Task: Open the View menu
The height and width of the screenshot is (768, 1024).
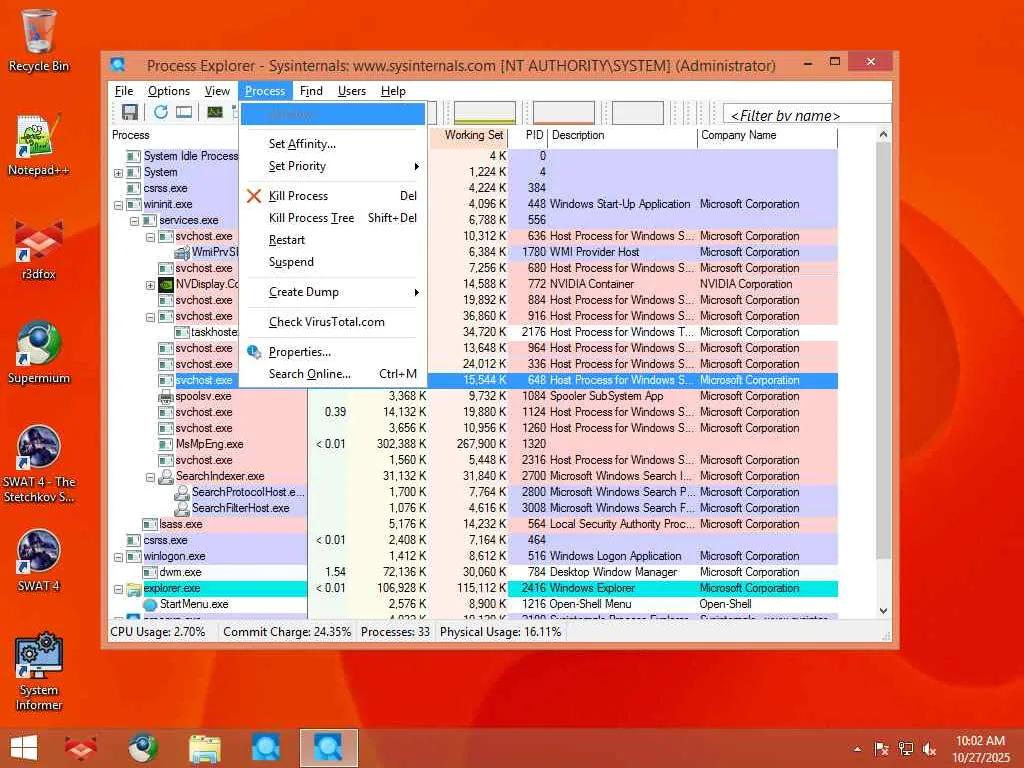Action: coord(217,91)
